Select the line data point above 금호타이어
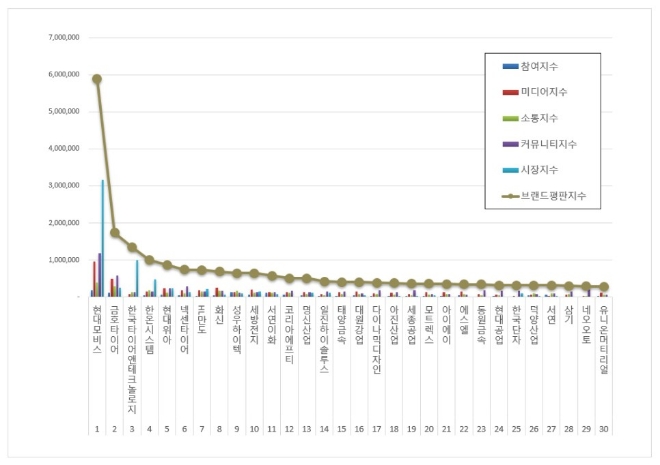Viewport: 660px width, 465px height. pos(115,232)
